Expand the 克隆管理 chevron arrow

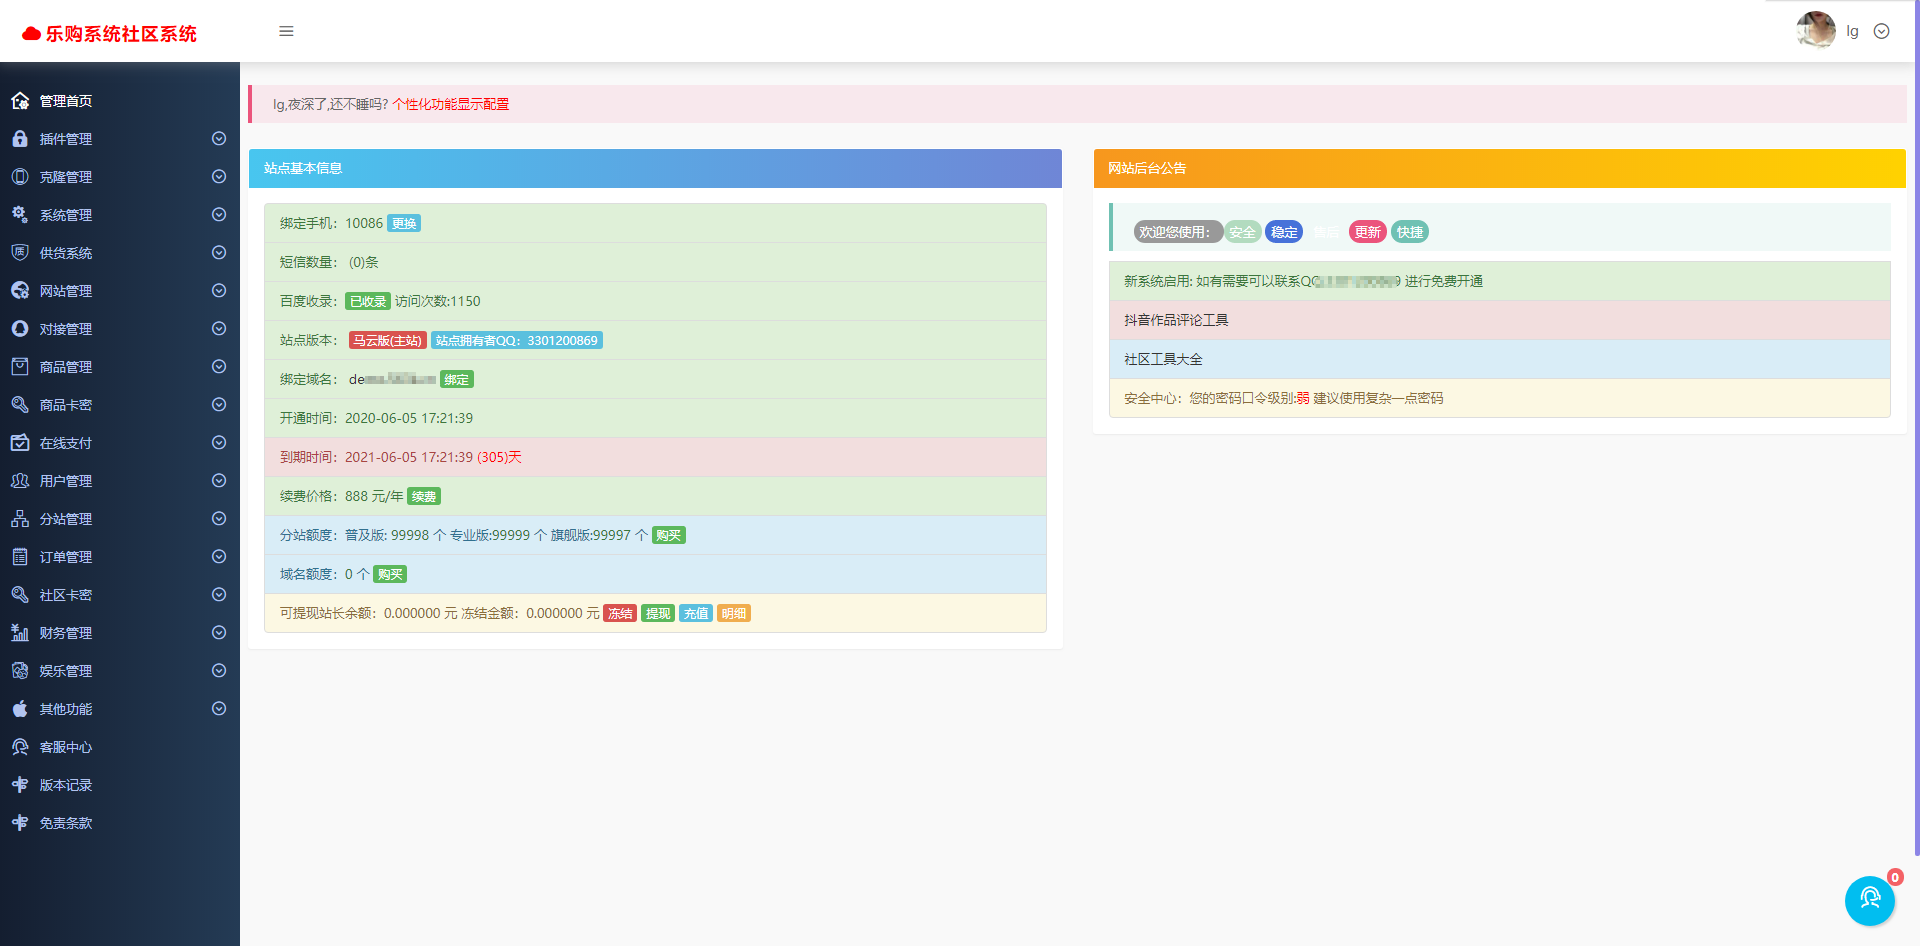(219, 177)
